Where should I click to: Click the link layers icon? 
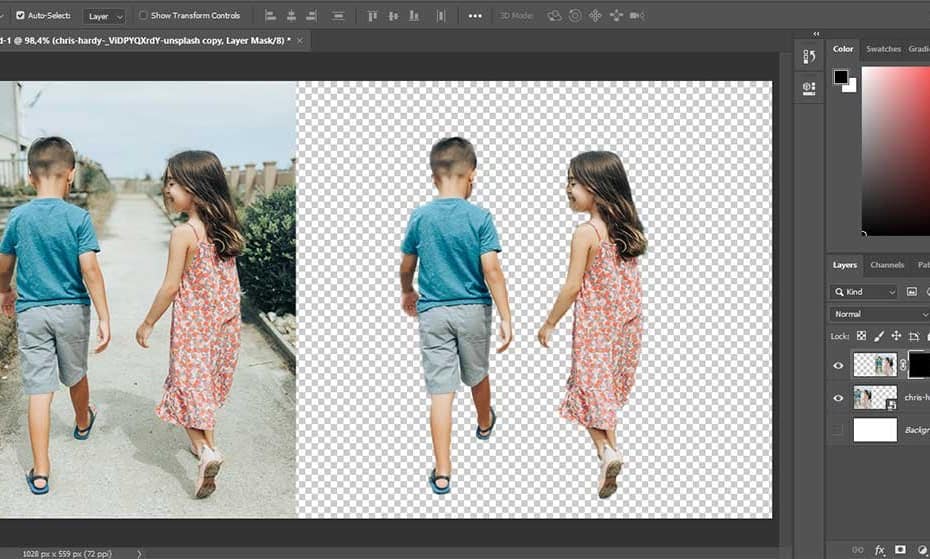(x=858, y=550)
